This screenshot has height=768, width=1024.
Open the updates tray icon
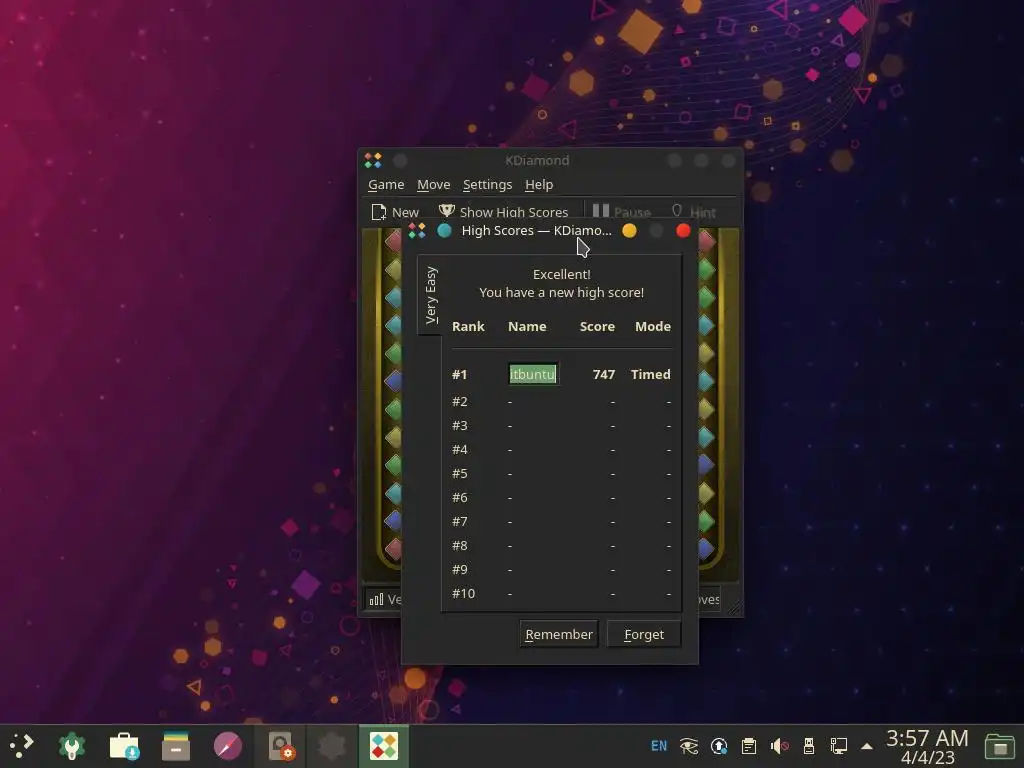click(x=719, y=746)
